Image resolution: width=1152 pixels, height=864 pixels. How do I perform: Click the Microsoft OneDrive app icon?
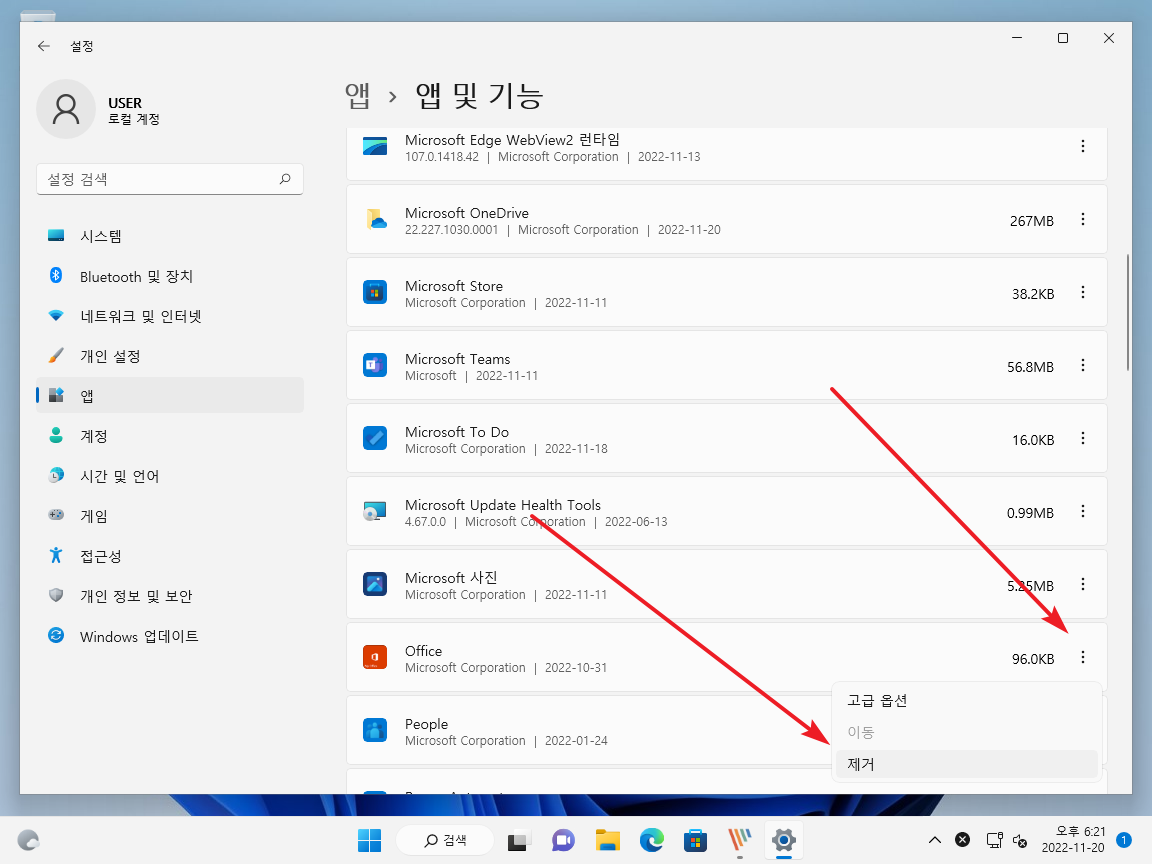375,220
